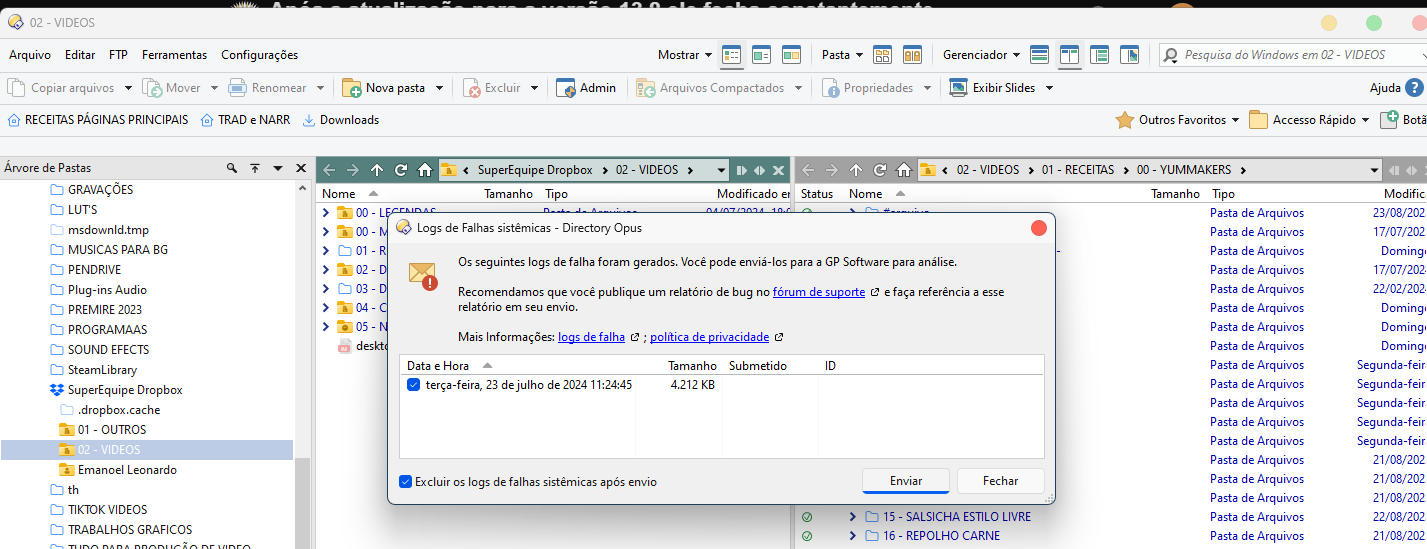Open Admin mode from the toolbar
The height and width of the screenshot is (549, 1427).
tap(586, 88)
